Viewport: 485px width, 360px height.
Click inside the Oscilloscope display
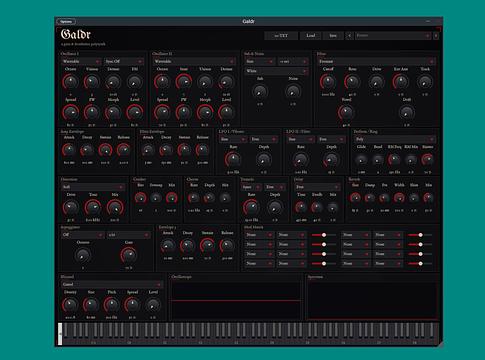pos(236,301)
